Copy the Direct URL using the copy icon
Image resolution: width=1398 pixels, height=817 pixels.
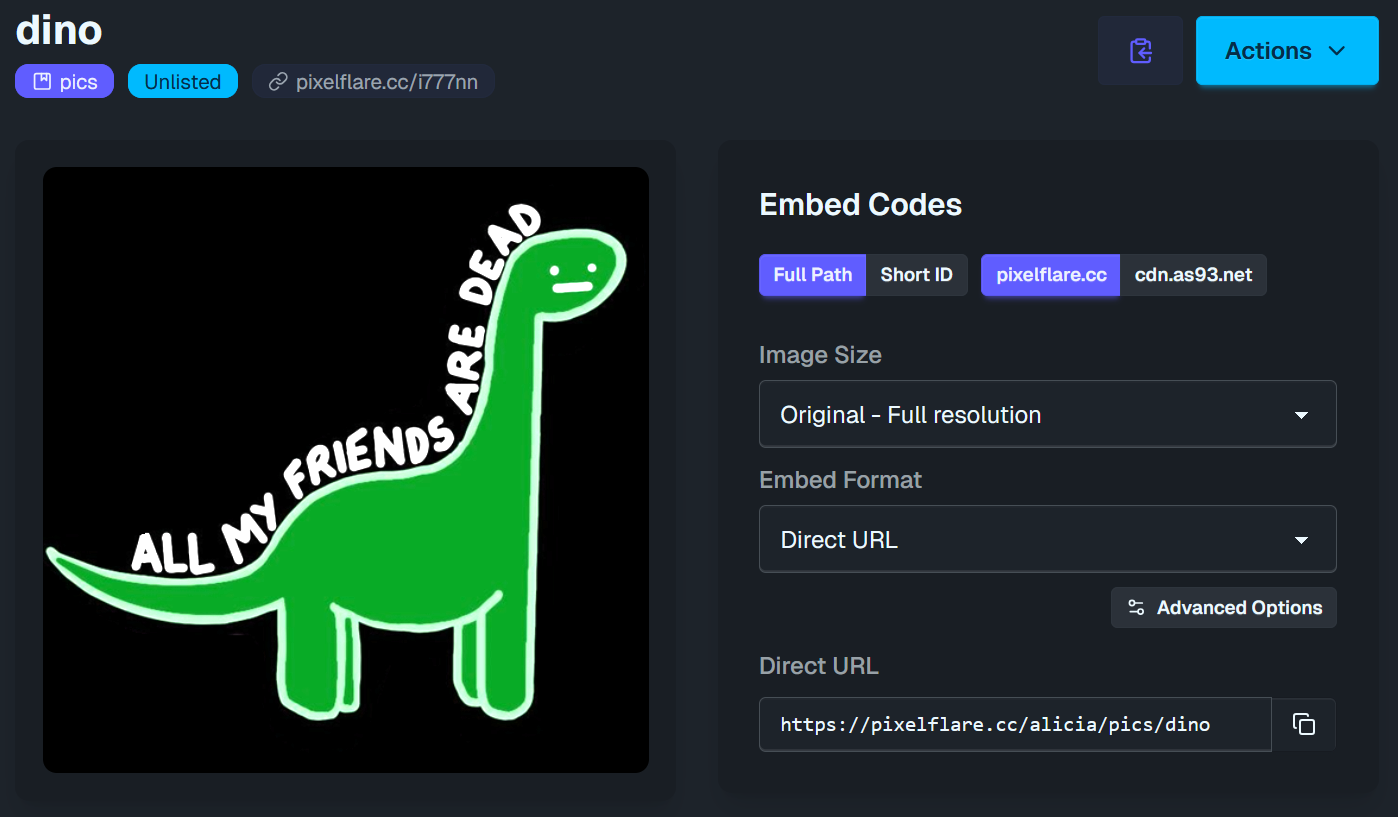pos(1303,724)
